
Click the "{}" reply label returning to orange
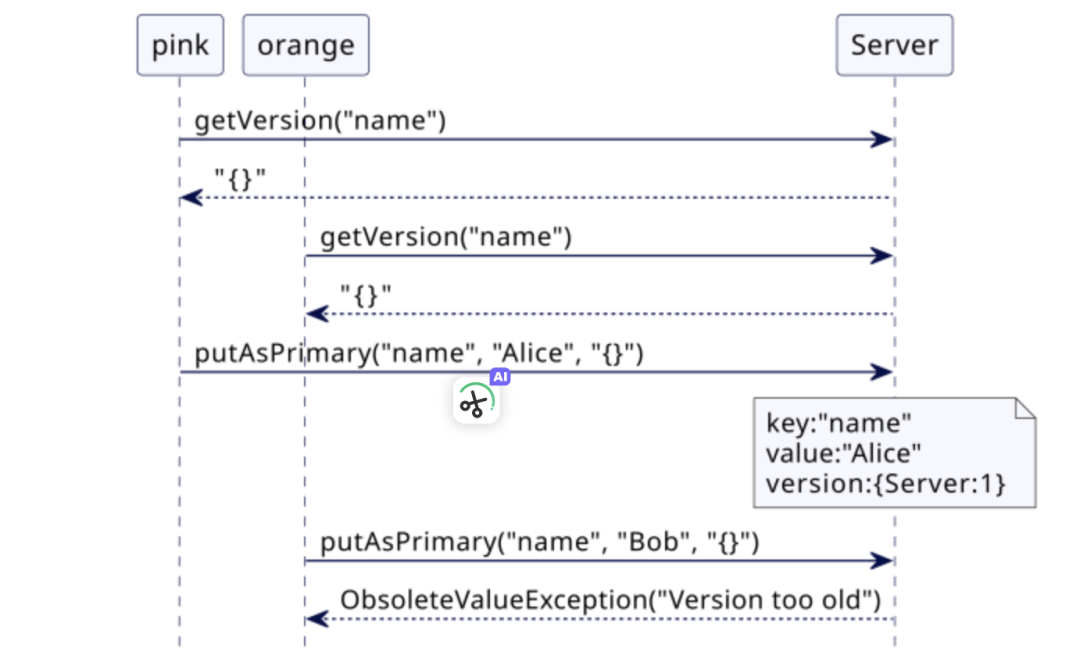(x=366, y=296)
